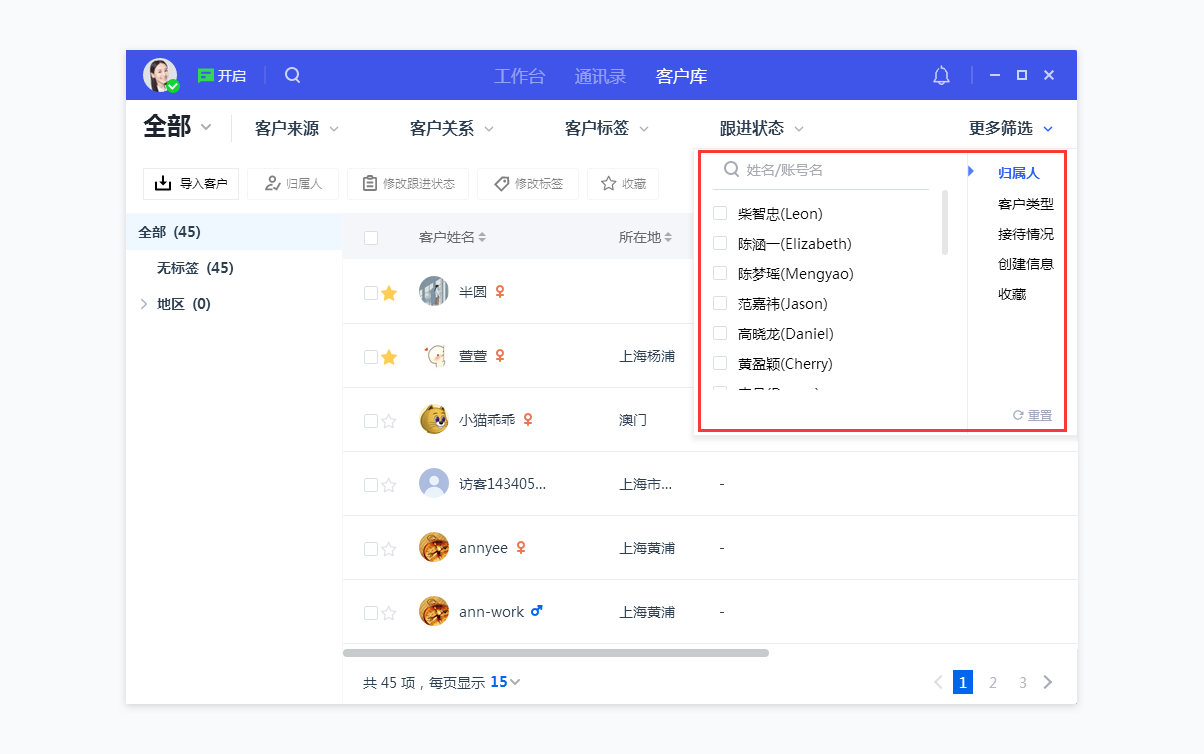Expand the 地区 (0) tree node

[144, 304]
